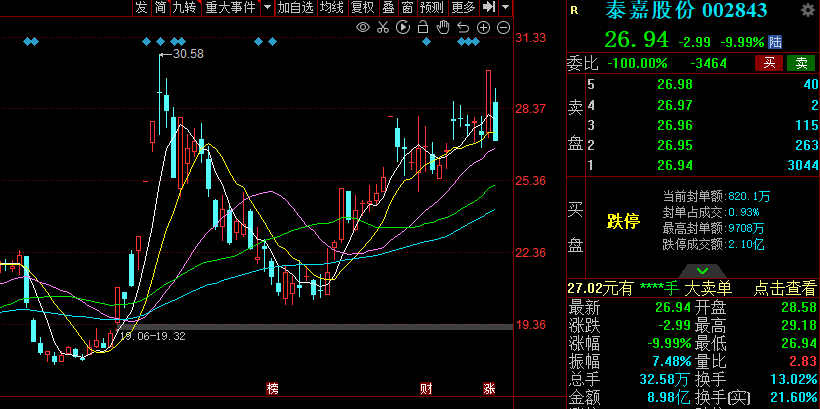820x409 pixels.
Task: Toggle the 复权 price adjustment button
Action: point(362,7)
